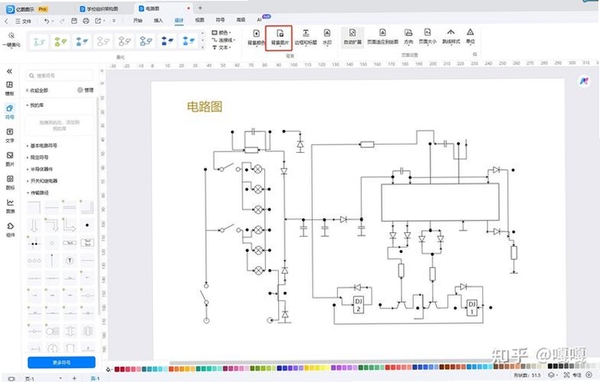The image size is (600, 382).
Task: Add a new page with bottom plus button
Action: point(74,378)
